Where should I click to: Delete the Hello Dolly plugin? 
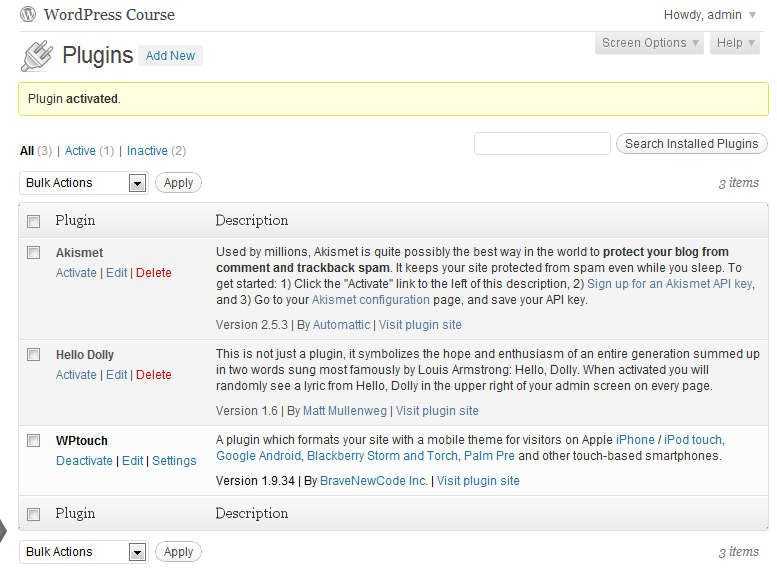tap(154, 375)
